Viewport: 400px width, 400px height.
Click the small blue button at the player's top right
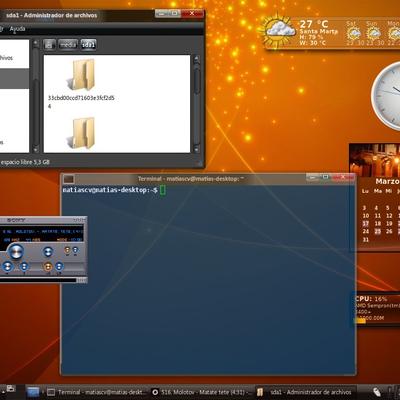(x=75, y=250)
